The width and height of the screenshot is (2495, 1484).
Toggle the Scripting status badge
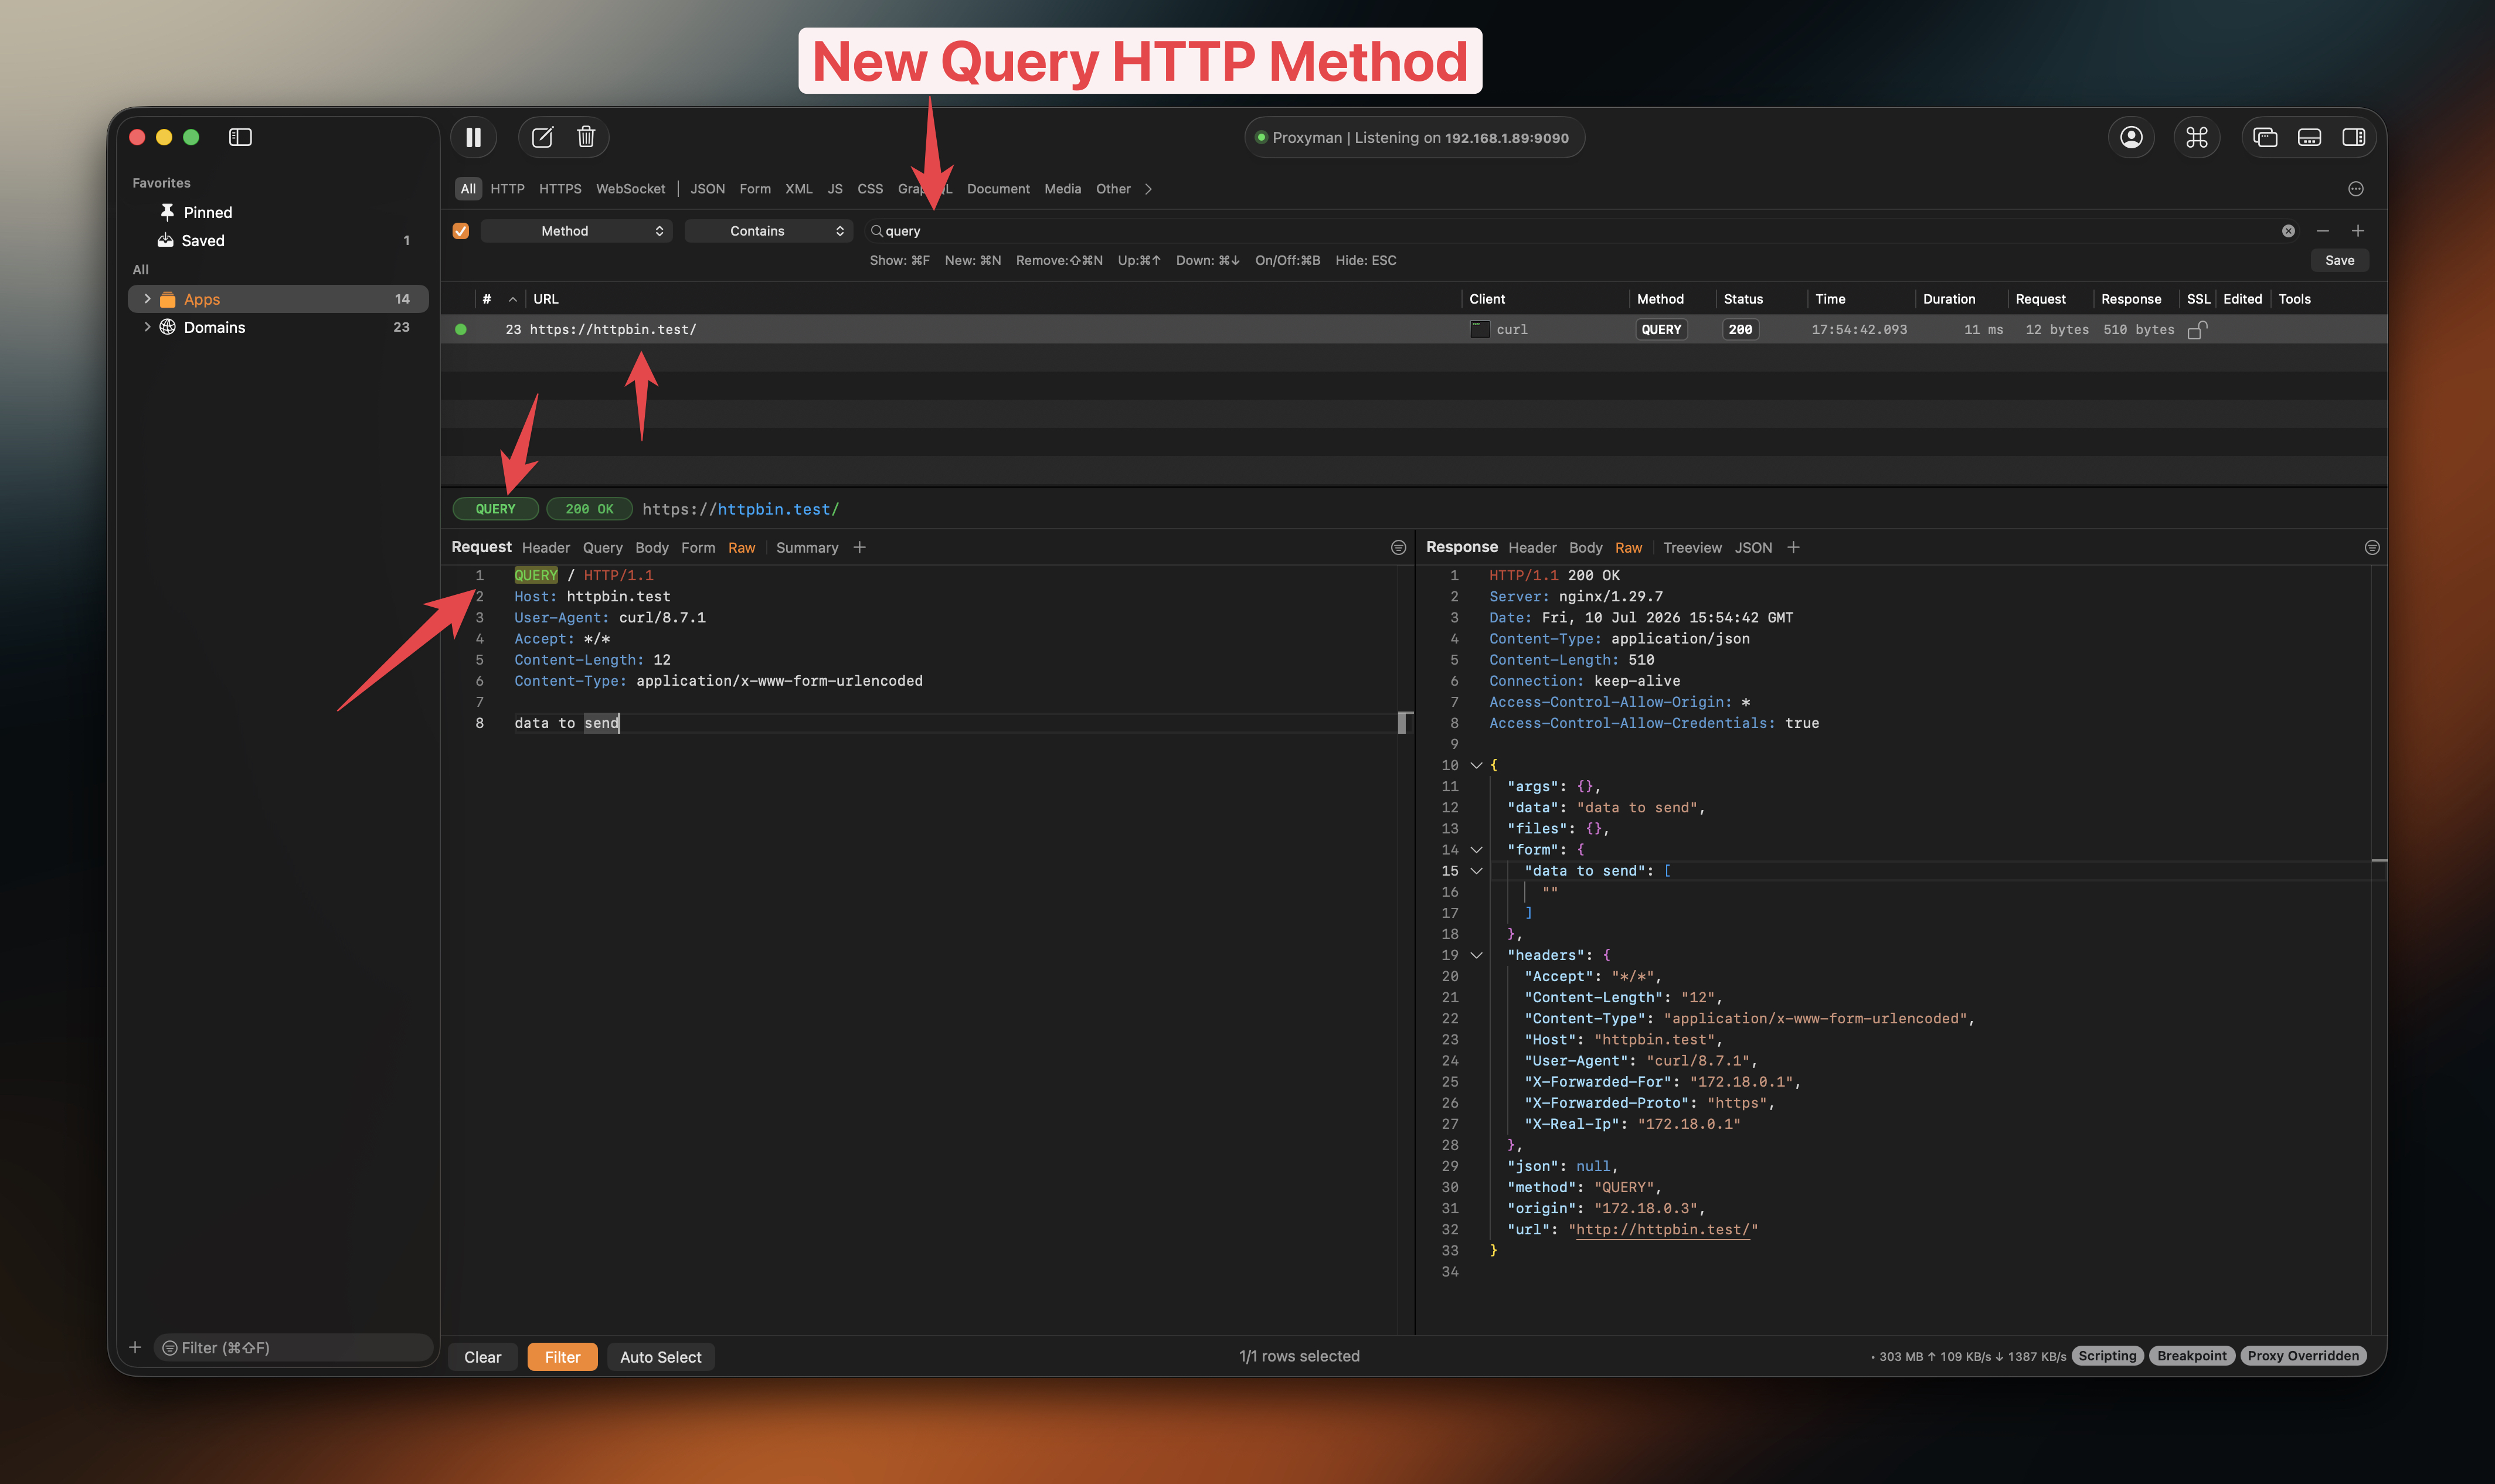2107,1356
